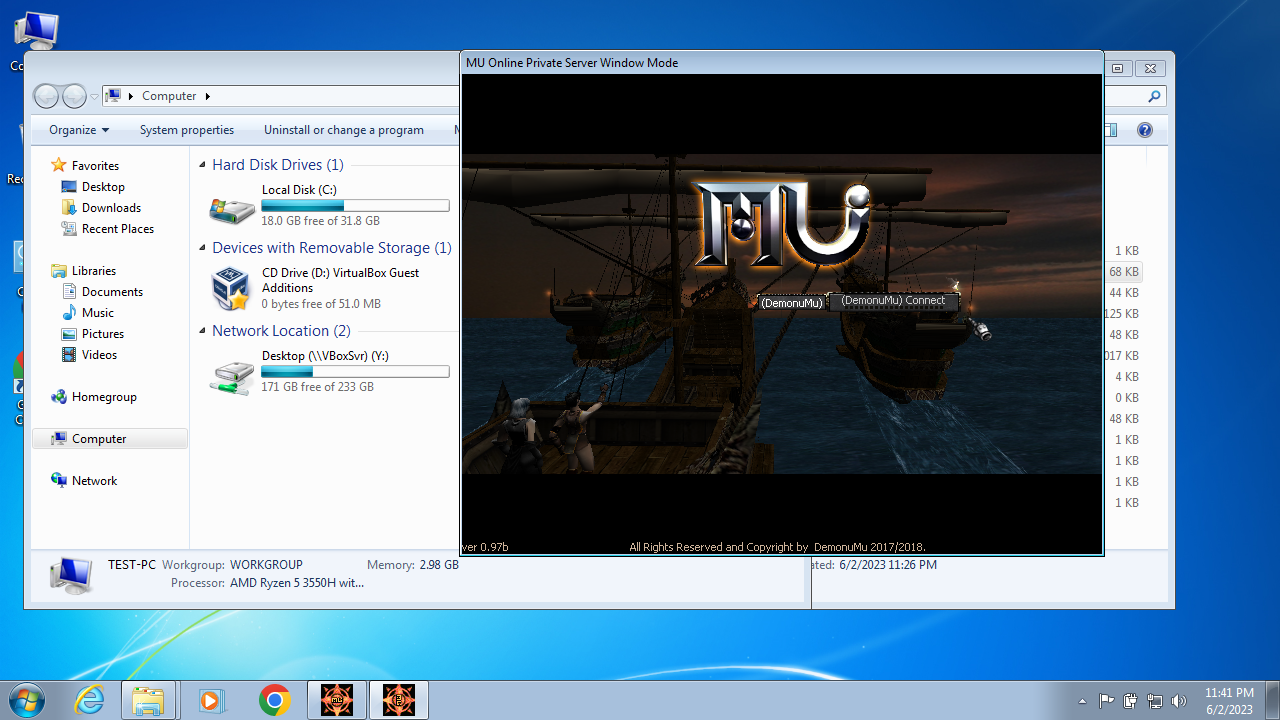Click the Show desktop strip at the taskbar end

click(1272, 700)
